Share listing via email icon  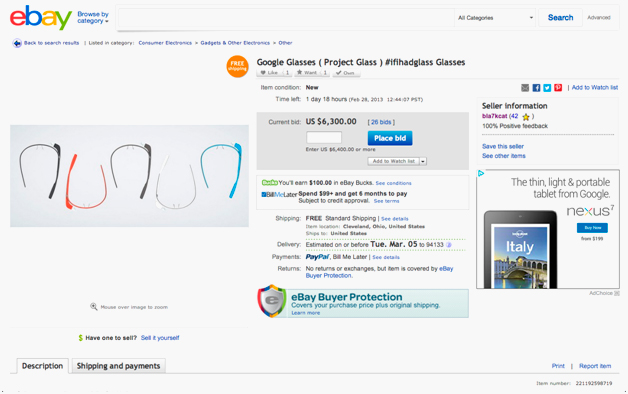tap(525, 88)
